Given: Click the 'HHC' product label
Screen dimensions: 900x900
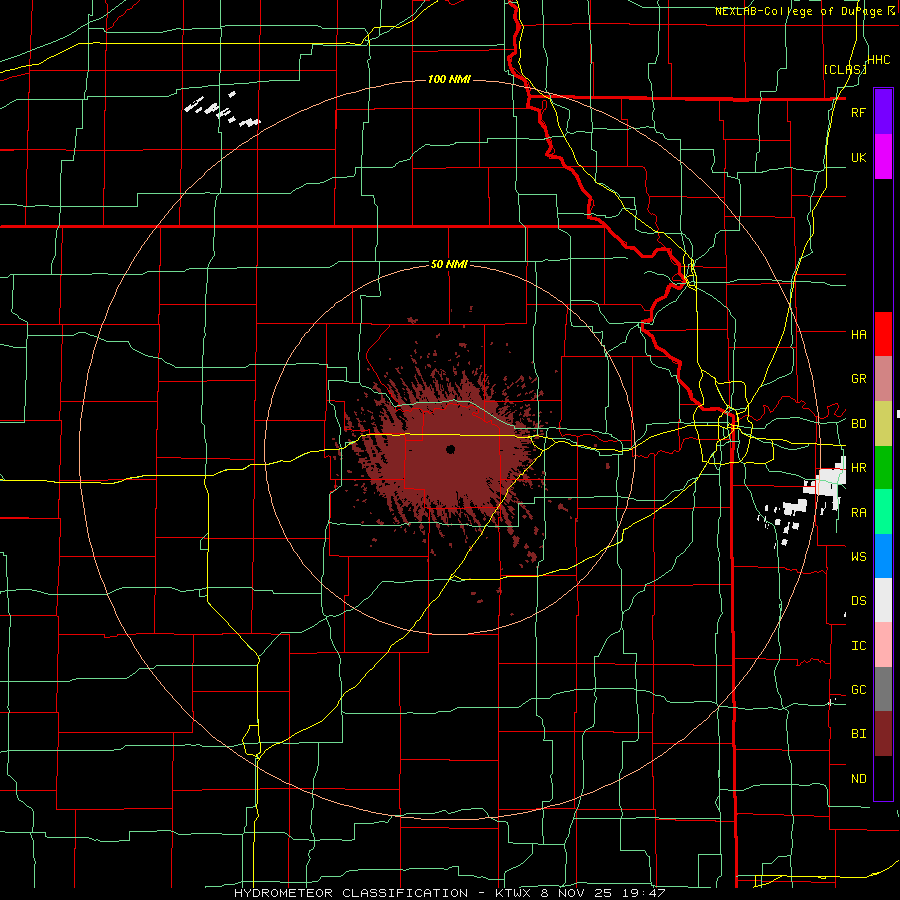Looking at the screenshot, I should pos(879,60).
